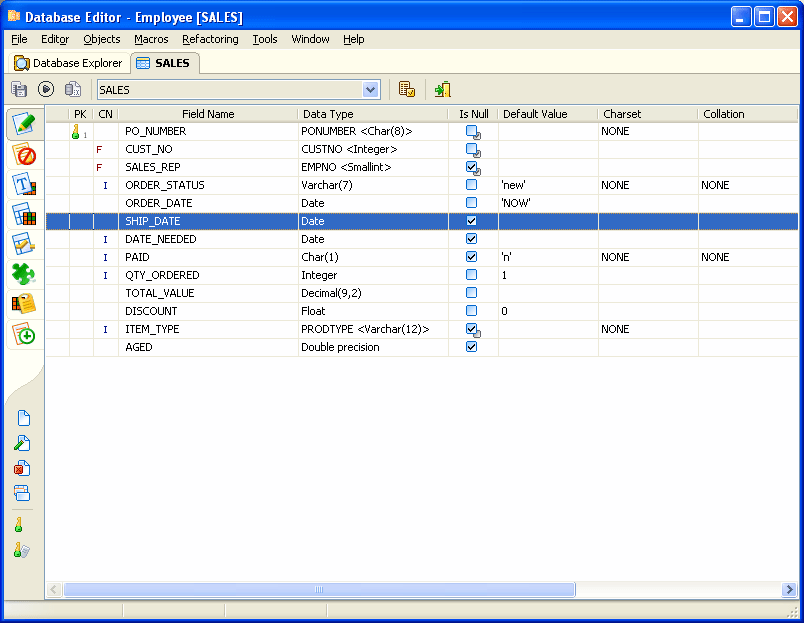This screenshot has width=804, height=623.
Task: Click the green exit door toolbar icon
Action: tap(442, 90)
